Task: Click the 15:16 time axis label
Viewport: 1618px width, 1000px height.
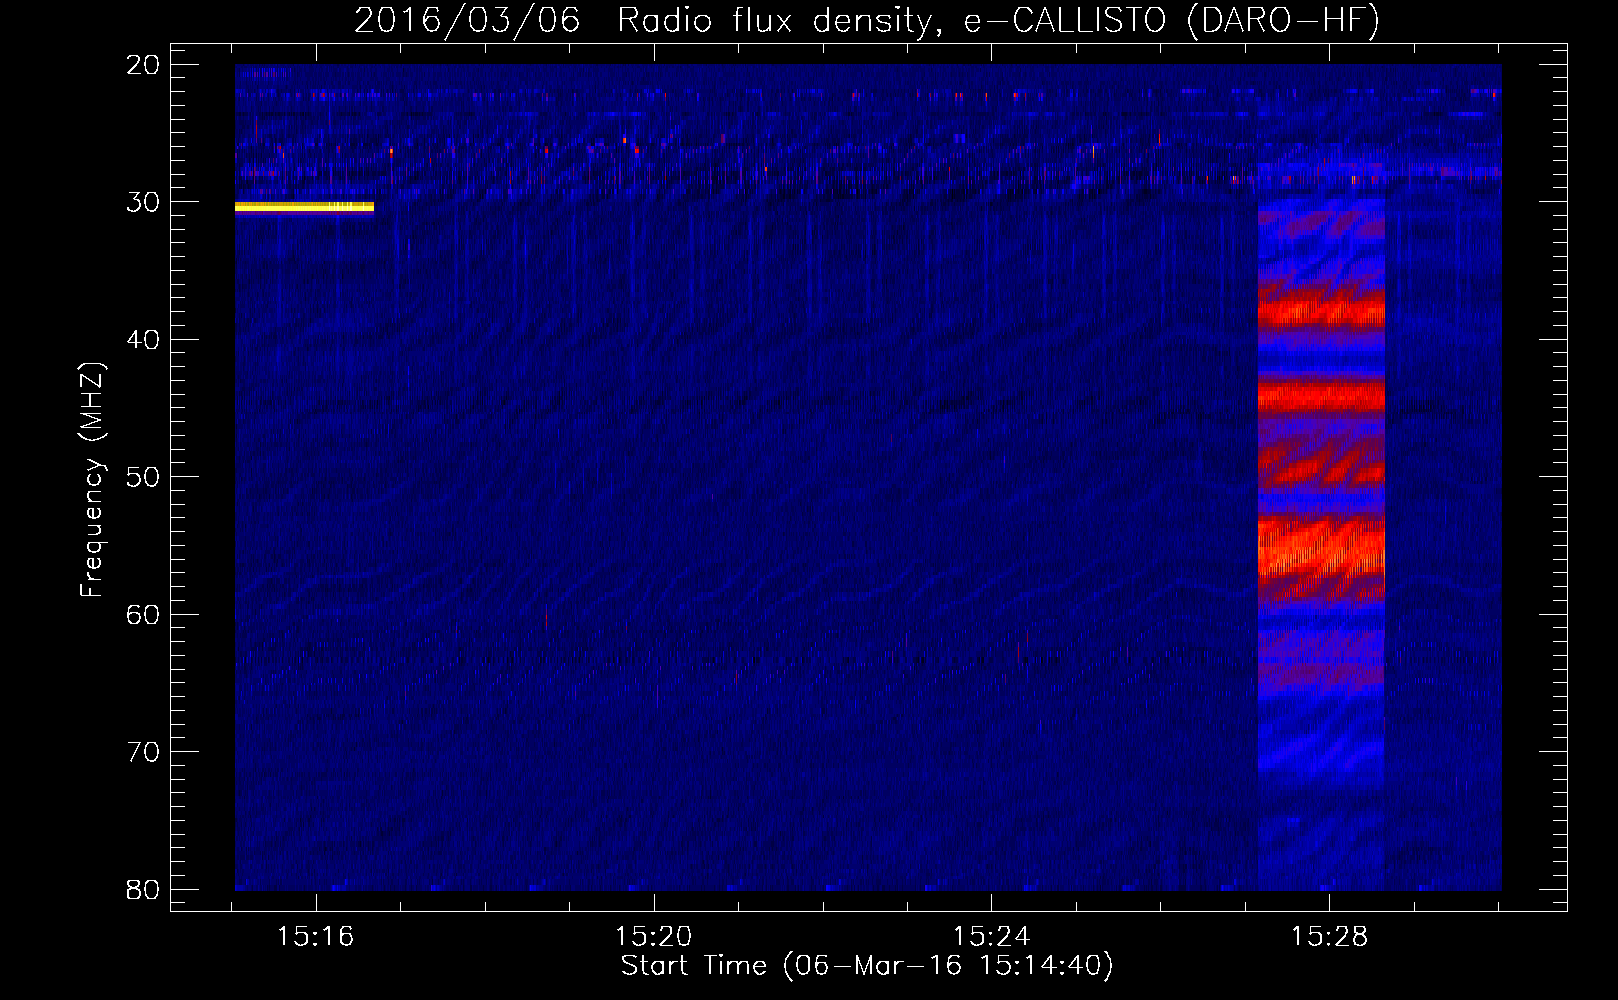Action: point(316,937)
